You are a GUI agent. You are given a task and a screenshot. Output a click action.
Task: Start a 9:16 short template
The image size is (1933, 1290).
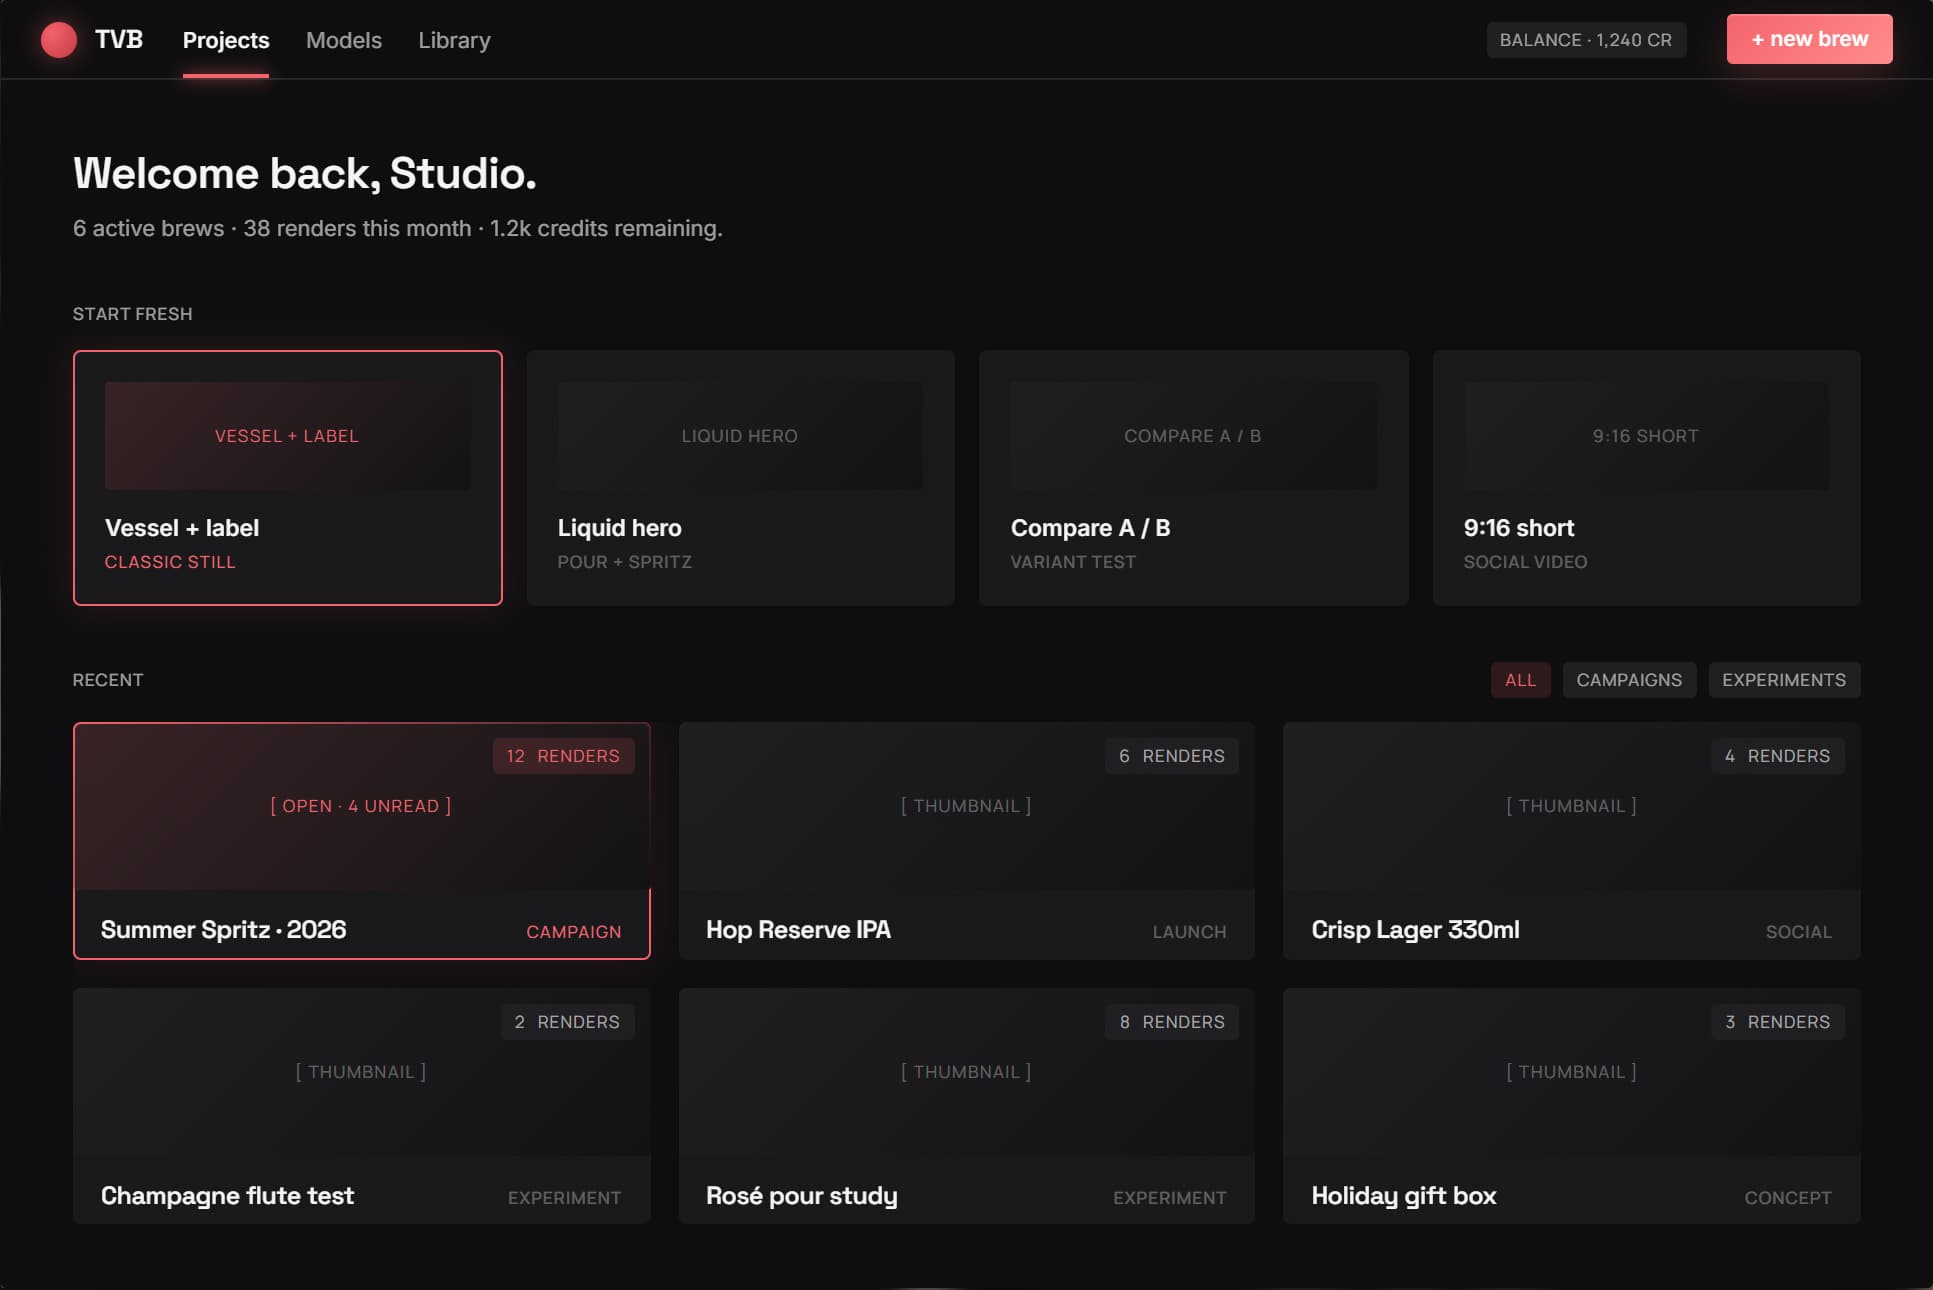(x=1647, y=478)
